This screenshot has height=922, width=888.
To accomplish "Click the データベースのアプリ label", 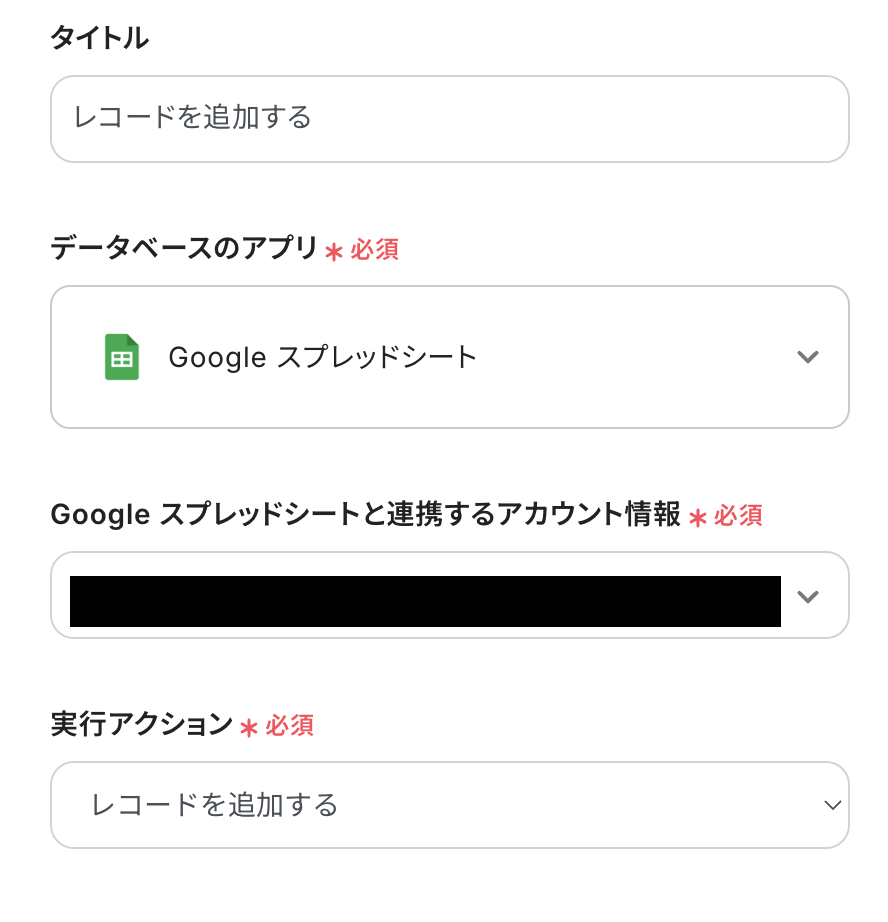I will [x=184, y=249].
